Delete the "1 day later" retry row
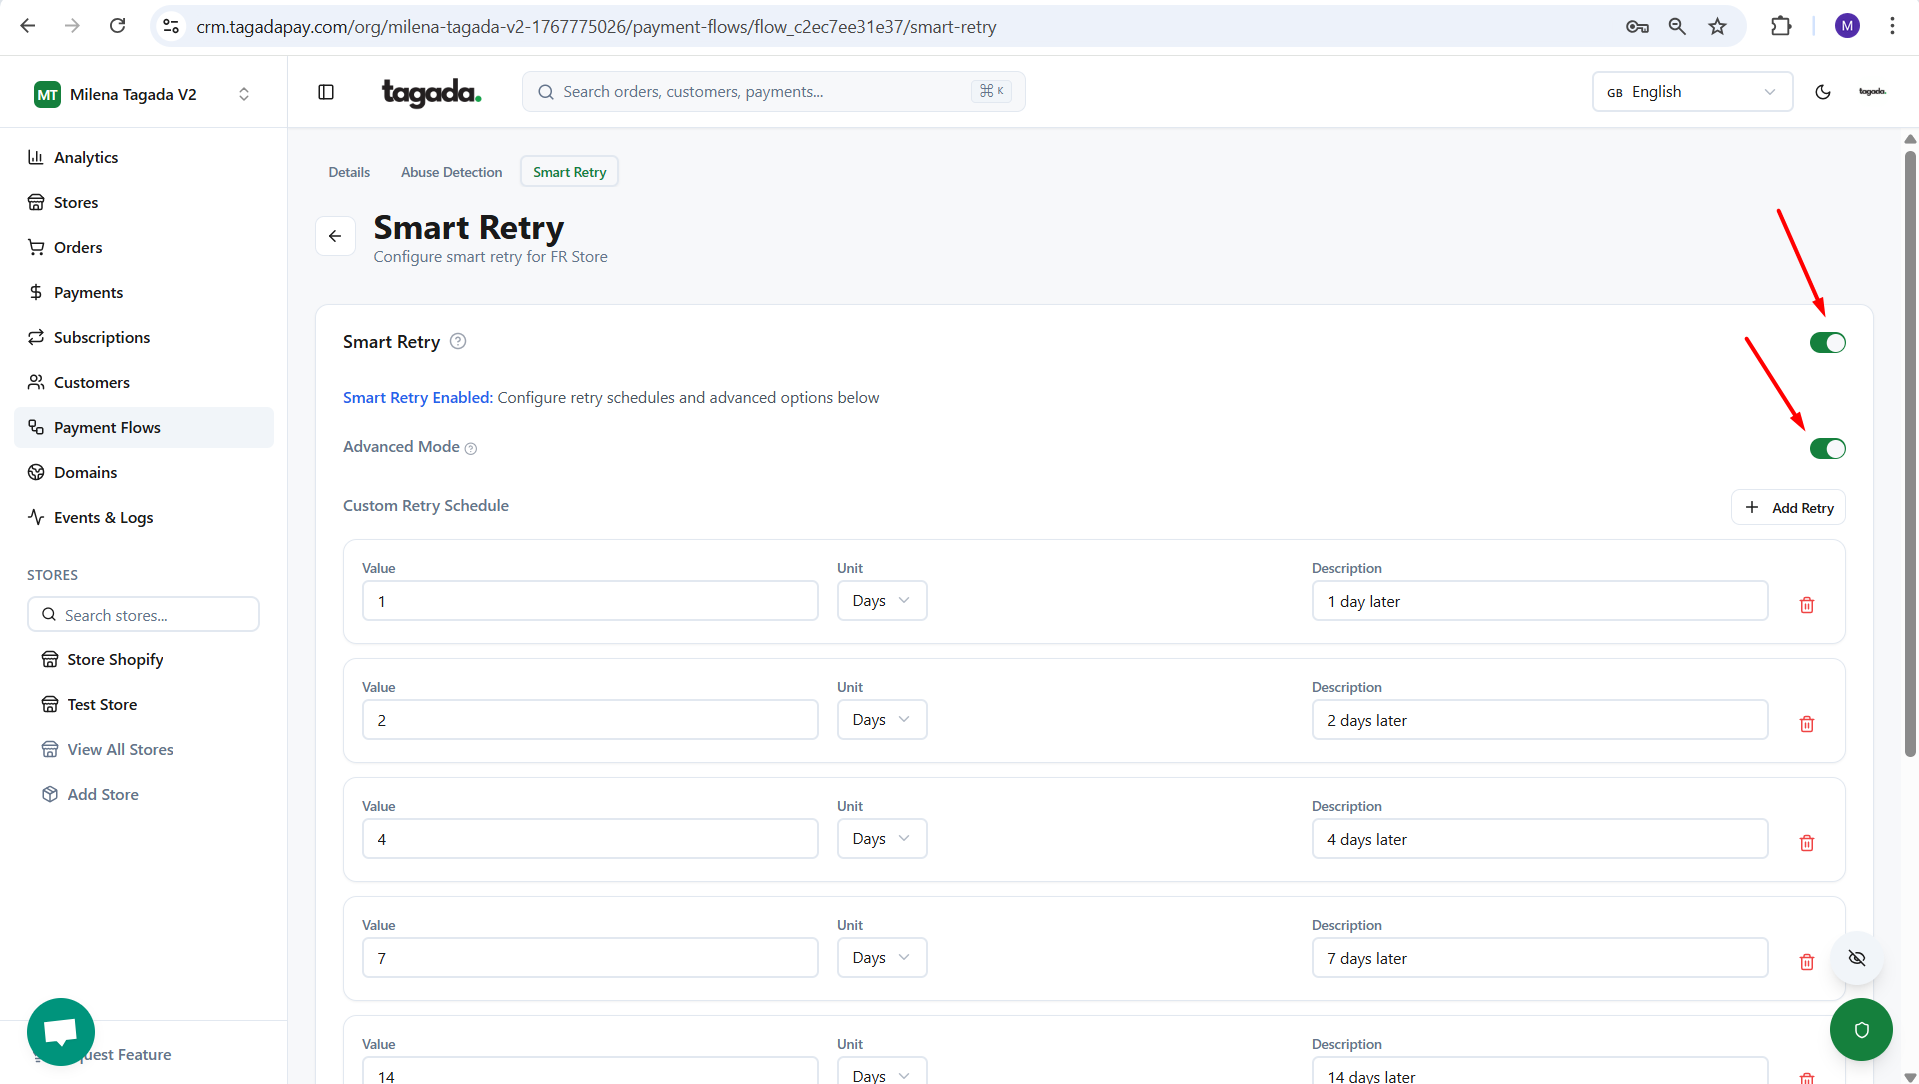Image resolution: width=1919 pixels, height=1084 pixels. (1806, 605)
